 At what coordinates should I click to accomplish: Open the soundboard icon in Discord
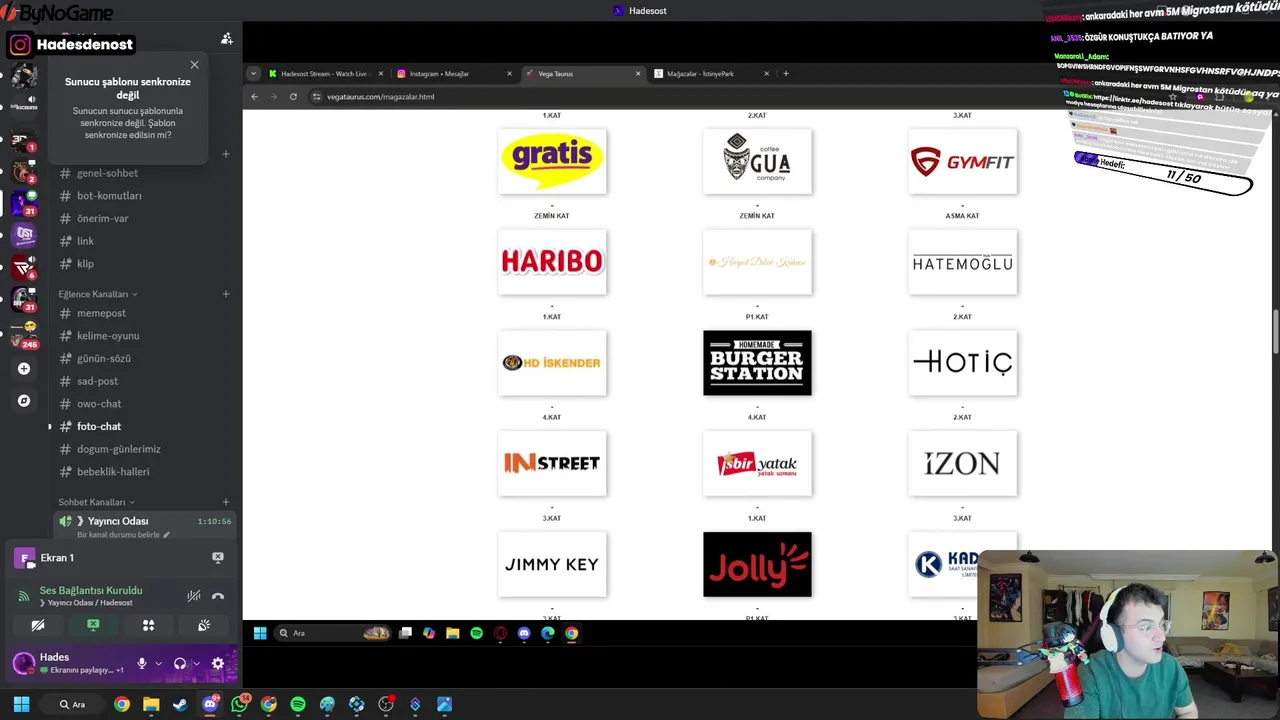pos(204,626)
